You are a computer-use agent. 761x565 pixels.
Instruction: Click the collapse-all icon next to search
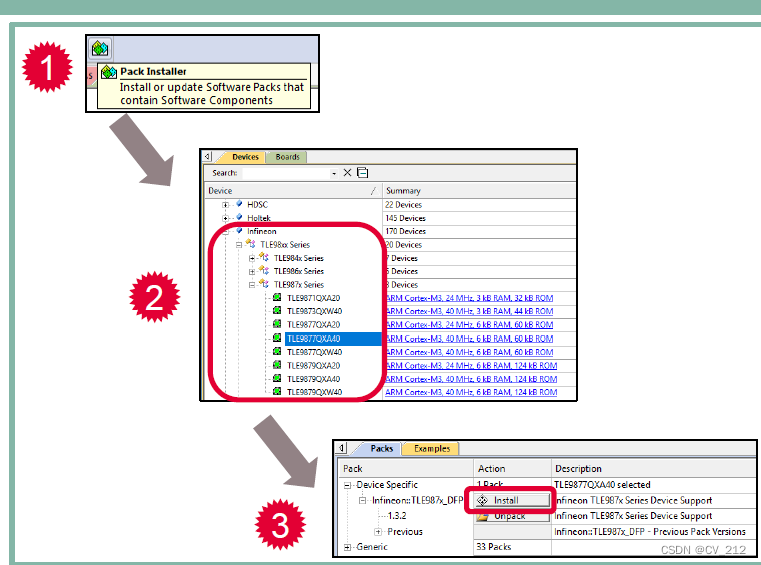click(x=363, y=173)
